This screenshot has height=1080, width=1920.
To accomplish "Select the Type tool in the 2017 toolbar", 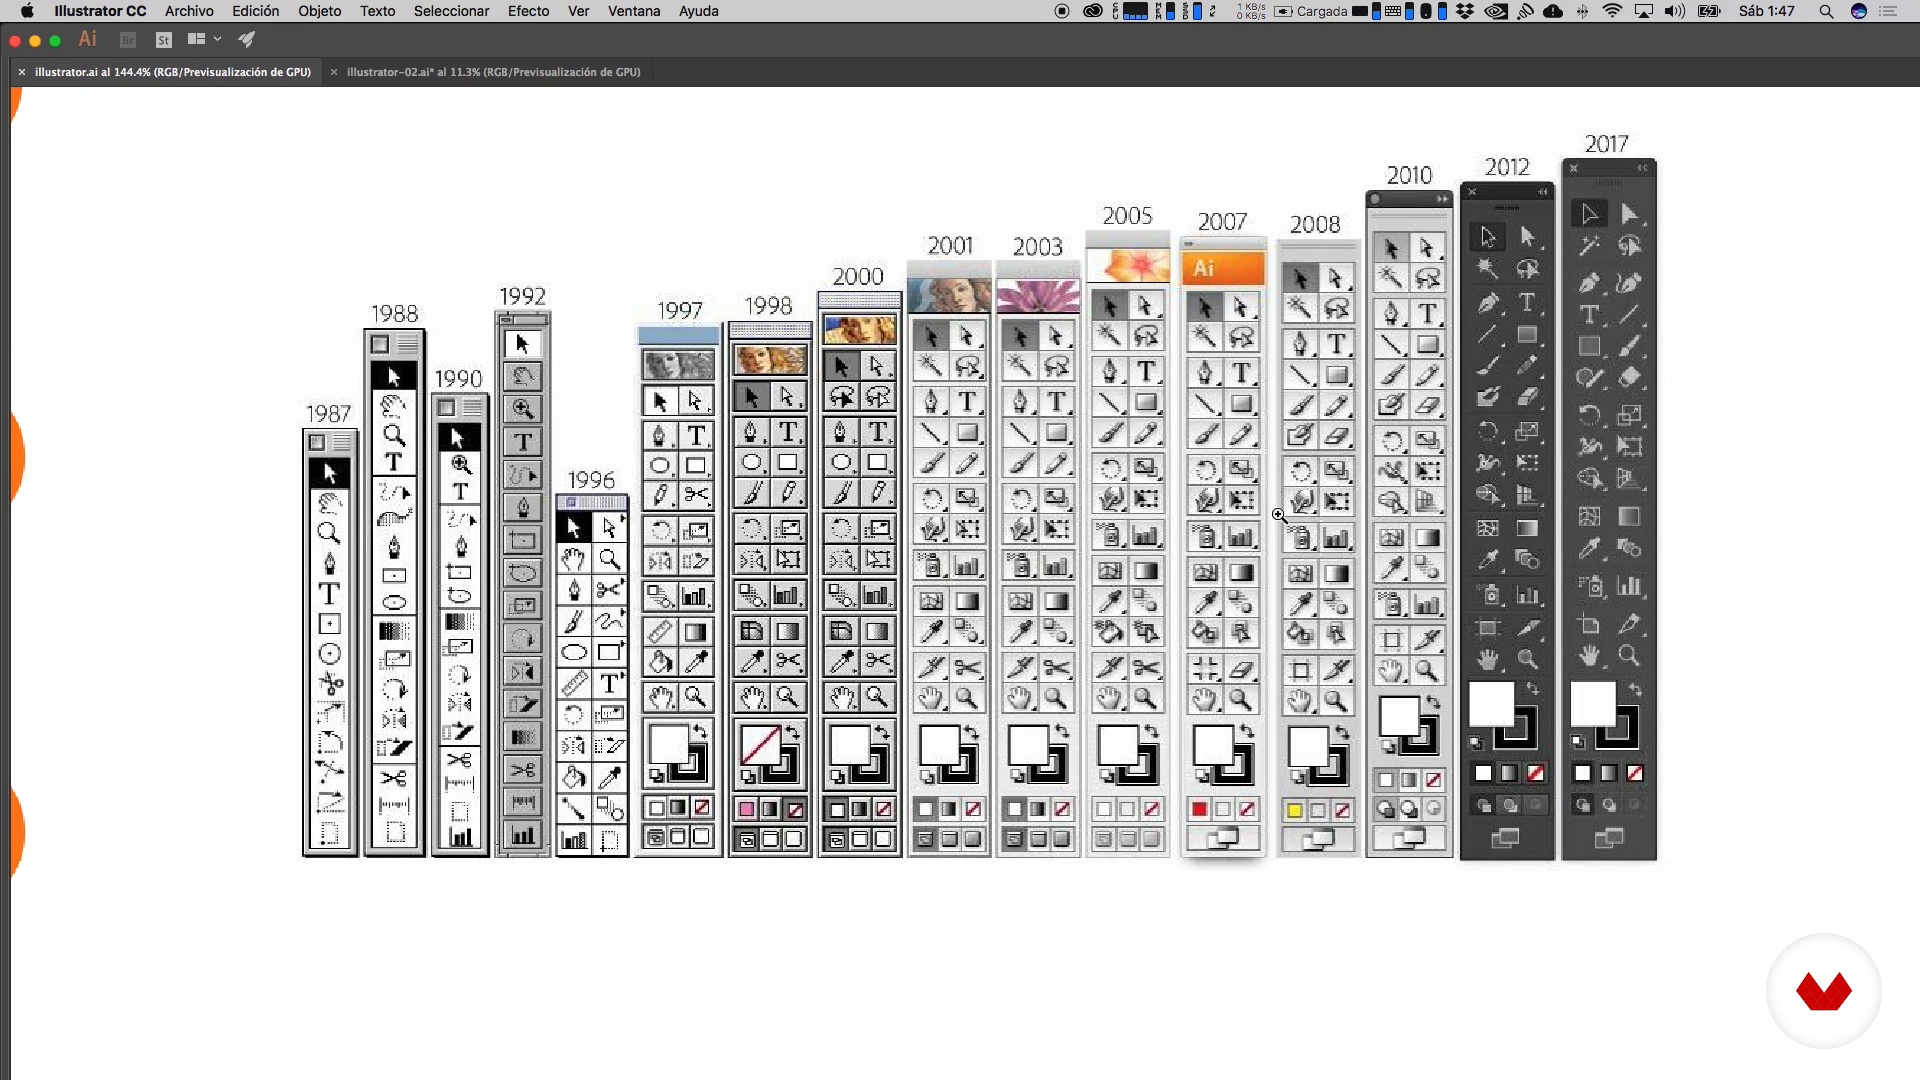I will (1589, 314).
